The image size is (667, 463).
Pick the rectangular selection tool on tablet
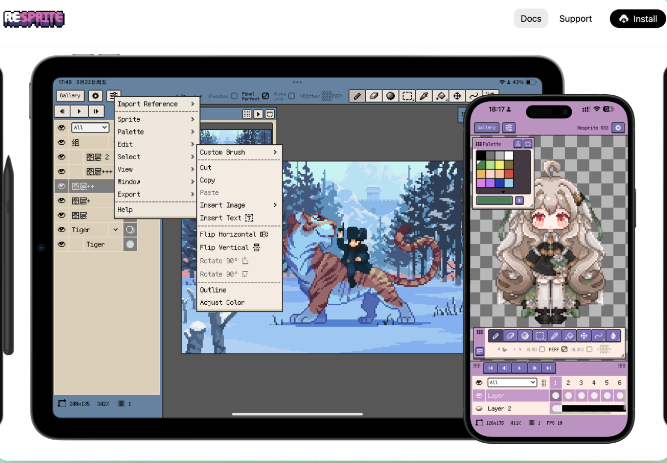(408, 96)
